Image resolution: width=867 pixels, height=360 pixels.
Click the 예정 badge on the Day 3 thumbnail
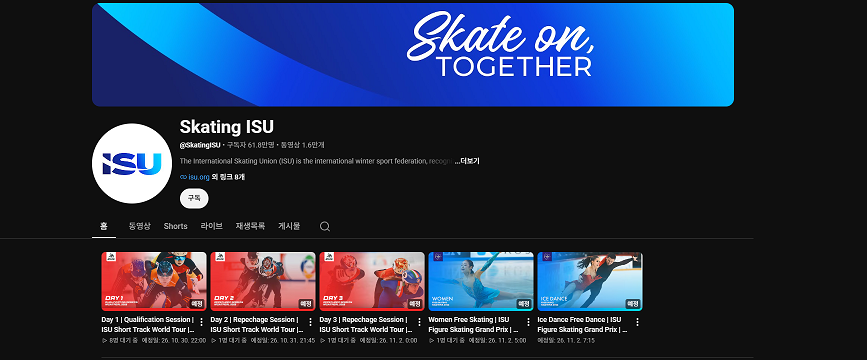pos(415,304)
